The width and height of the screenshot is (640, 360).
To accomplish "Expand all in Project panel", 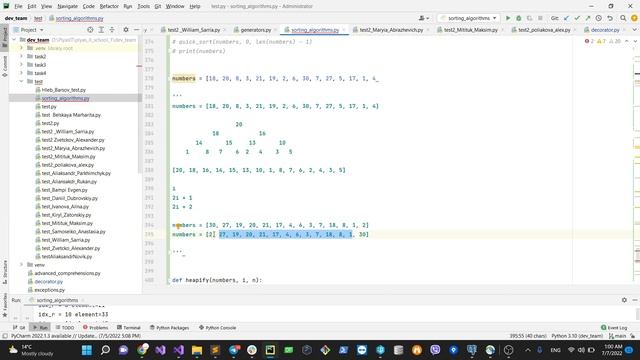I will click(101, 30).
